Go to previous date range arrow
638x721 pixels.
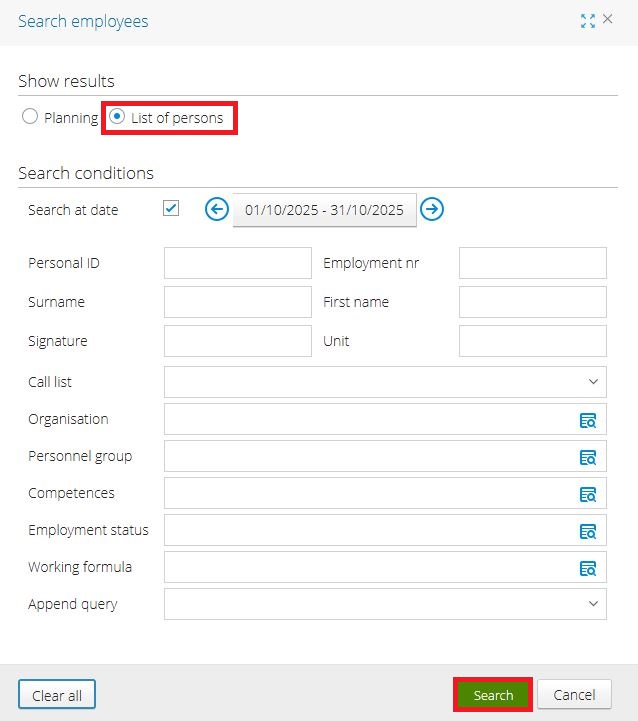click(x=217, y=209)
